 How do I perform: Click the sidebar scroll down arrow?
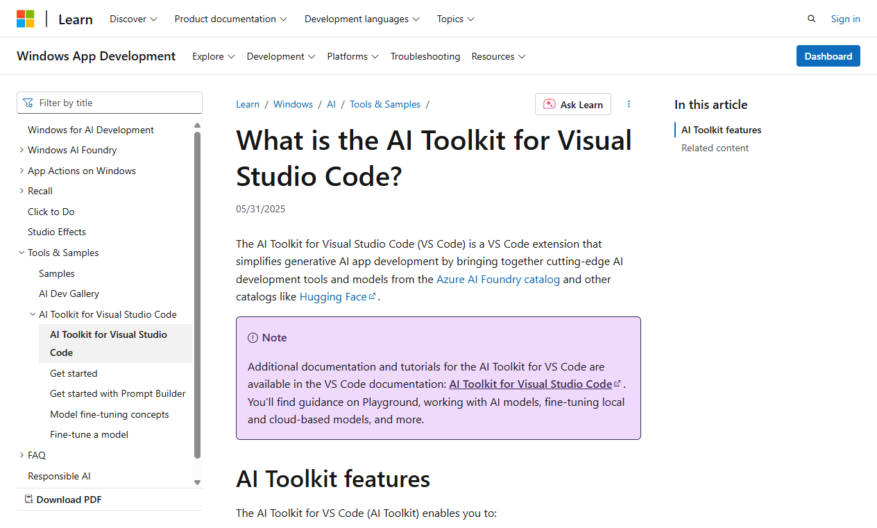click(x=197, y=482)
